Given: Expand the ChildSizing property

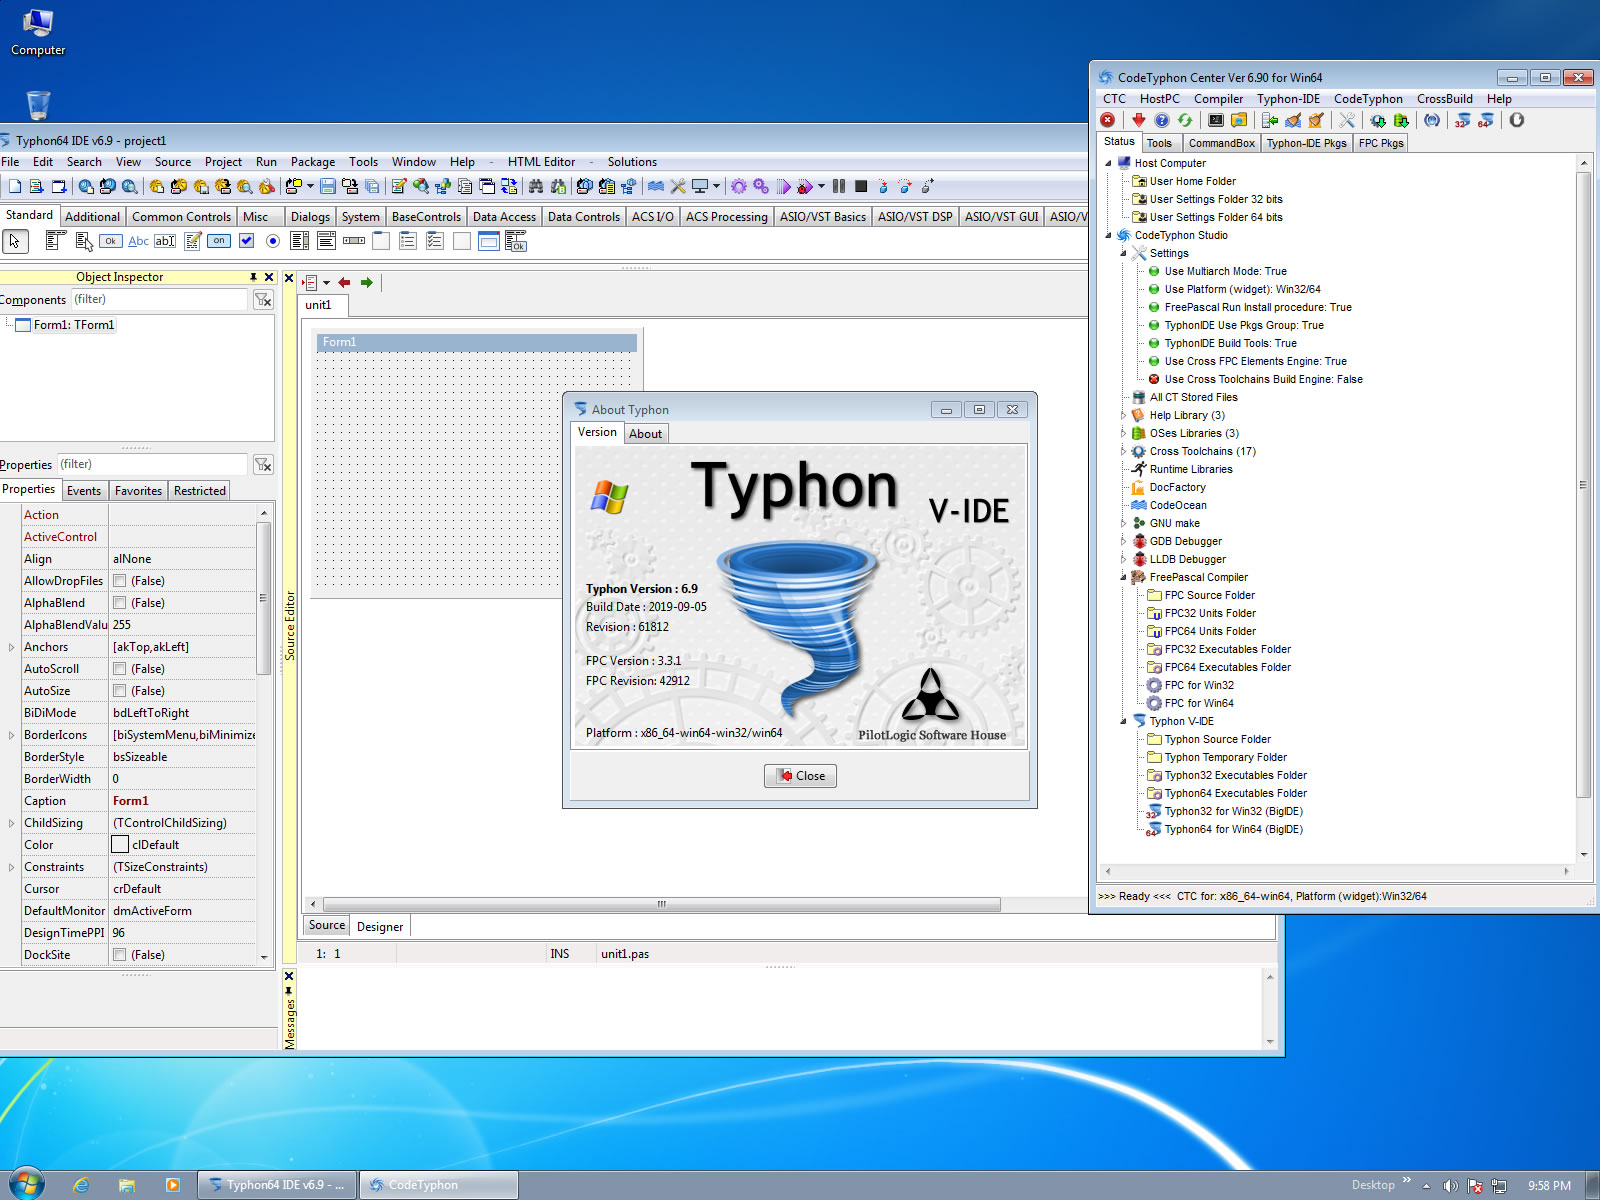Looking at the screenshot, I should (12, 823).
